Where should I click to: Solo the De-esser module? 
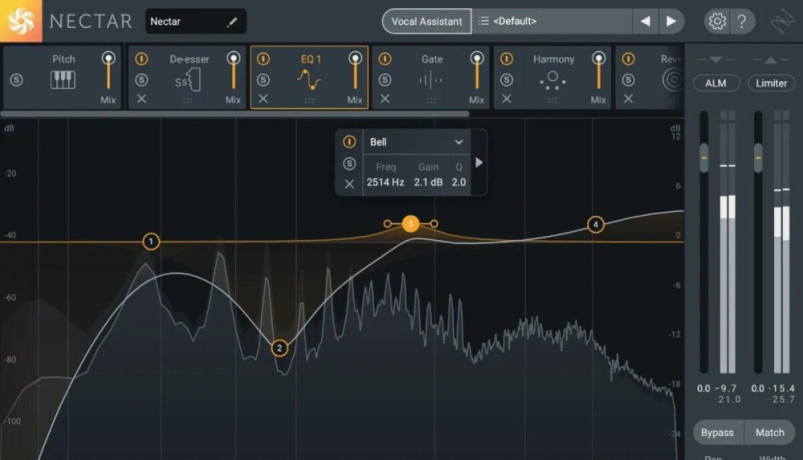tap(142, 80)
